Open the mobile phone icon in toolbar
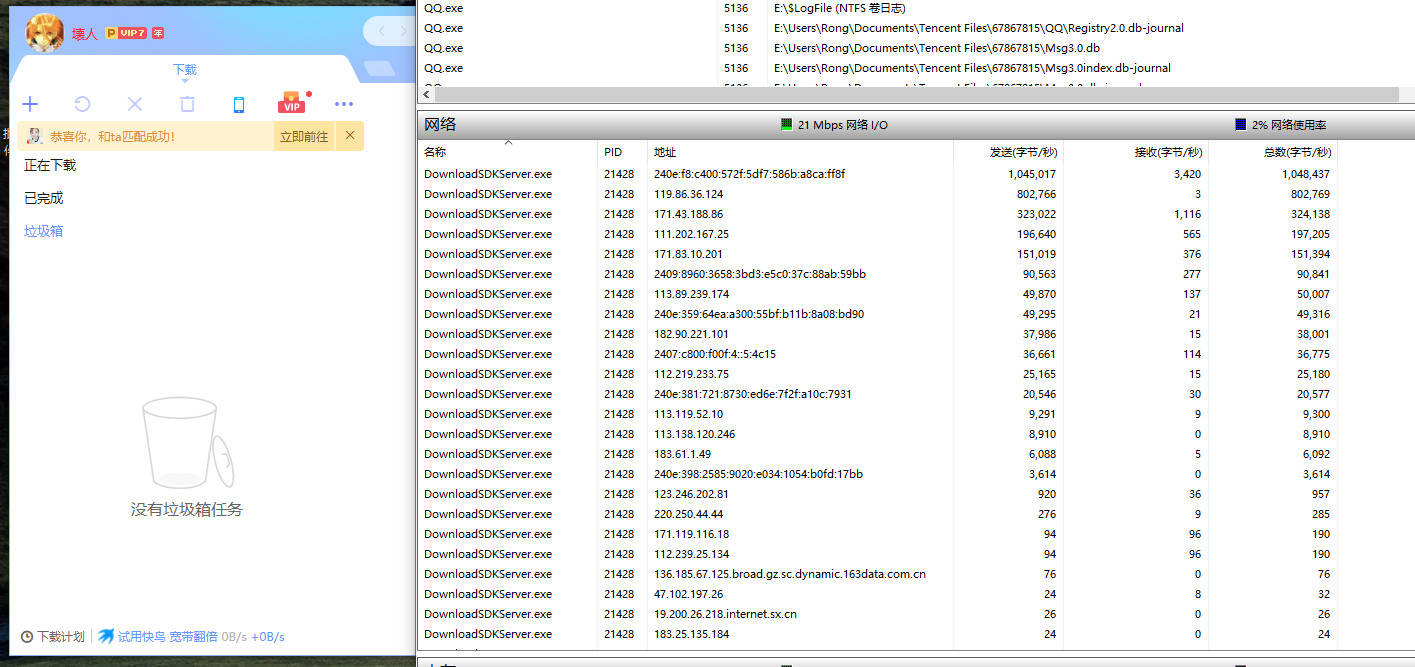 click(x=239, y=105)
